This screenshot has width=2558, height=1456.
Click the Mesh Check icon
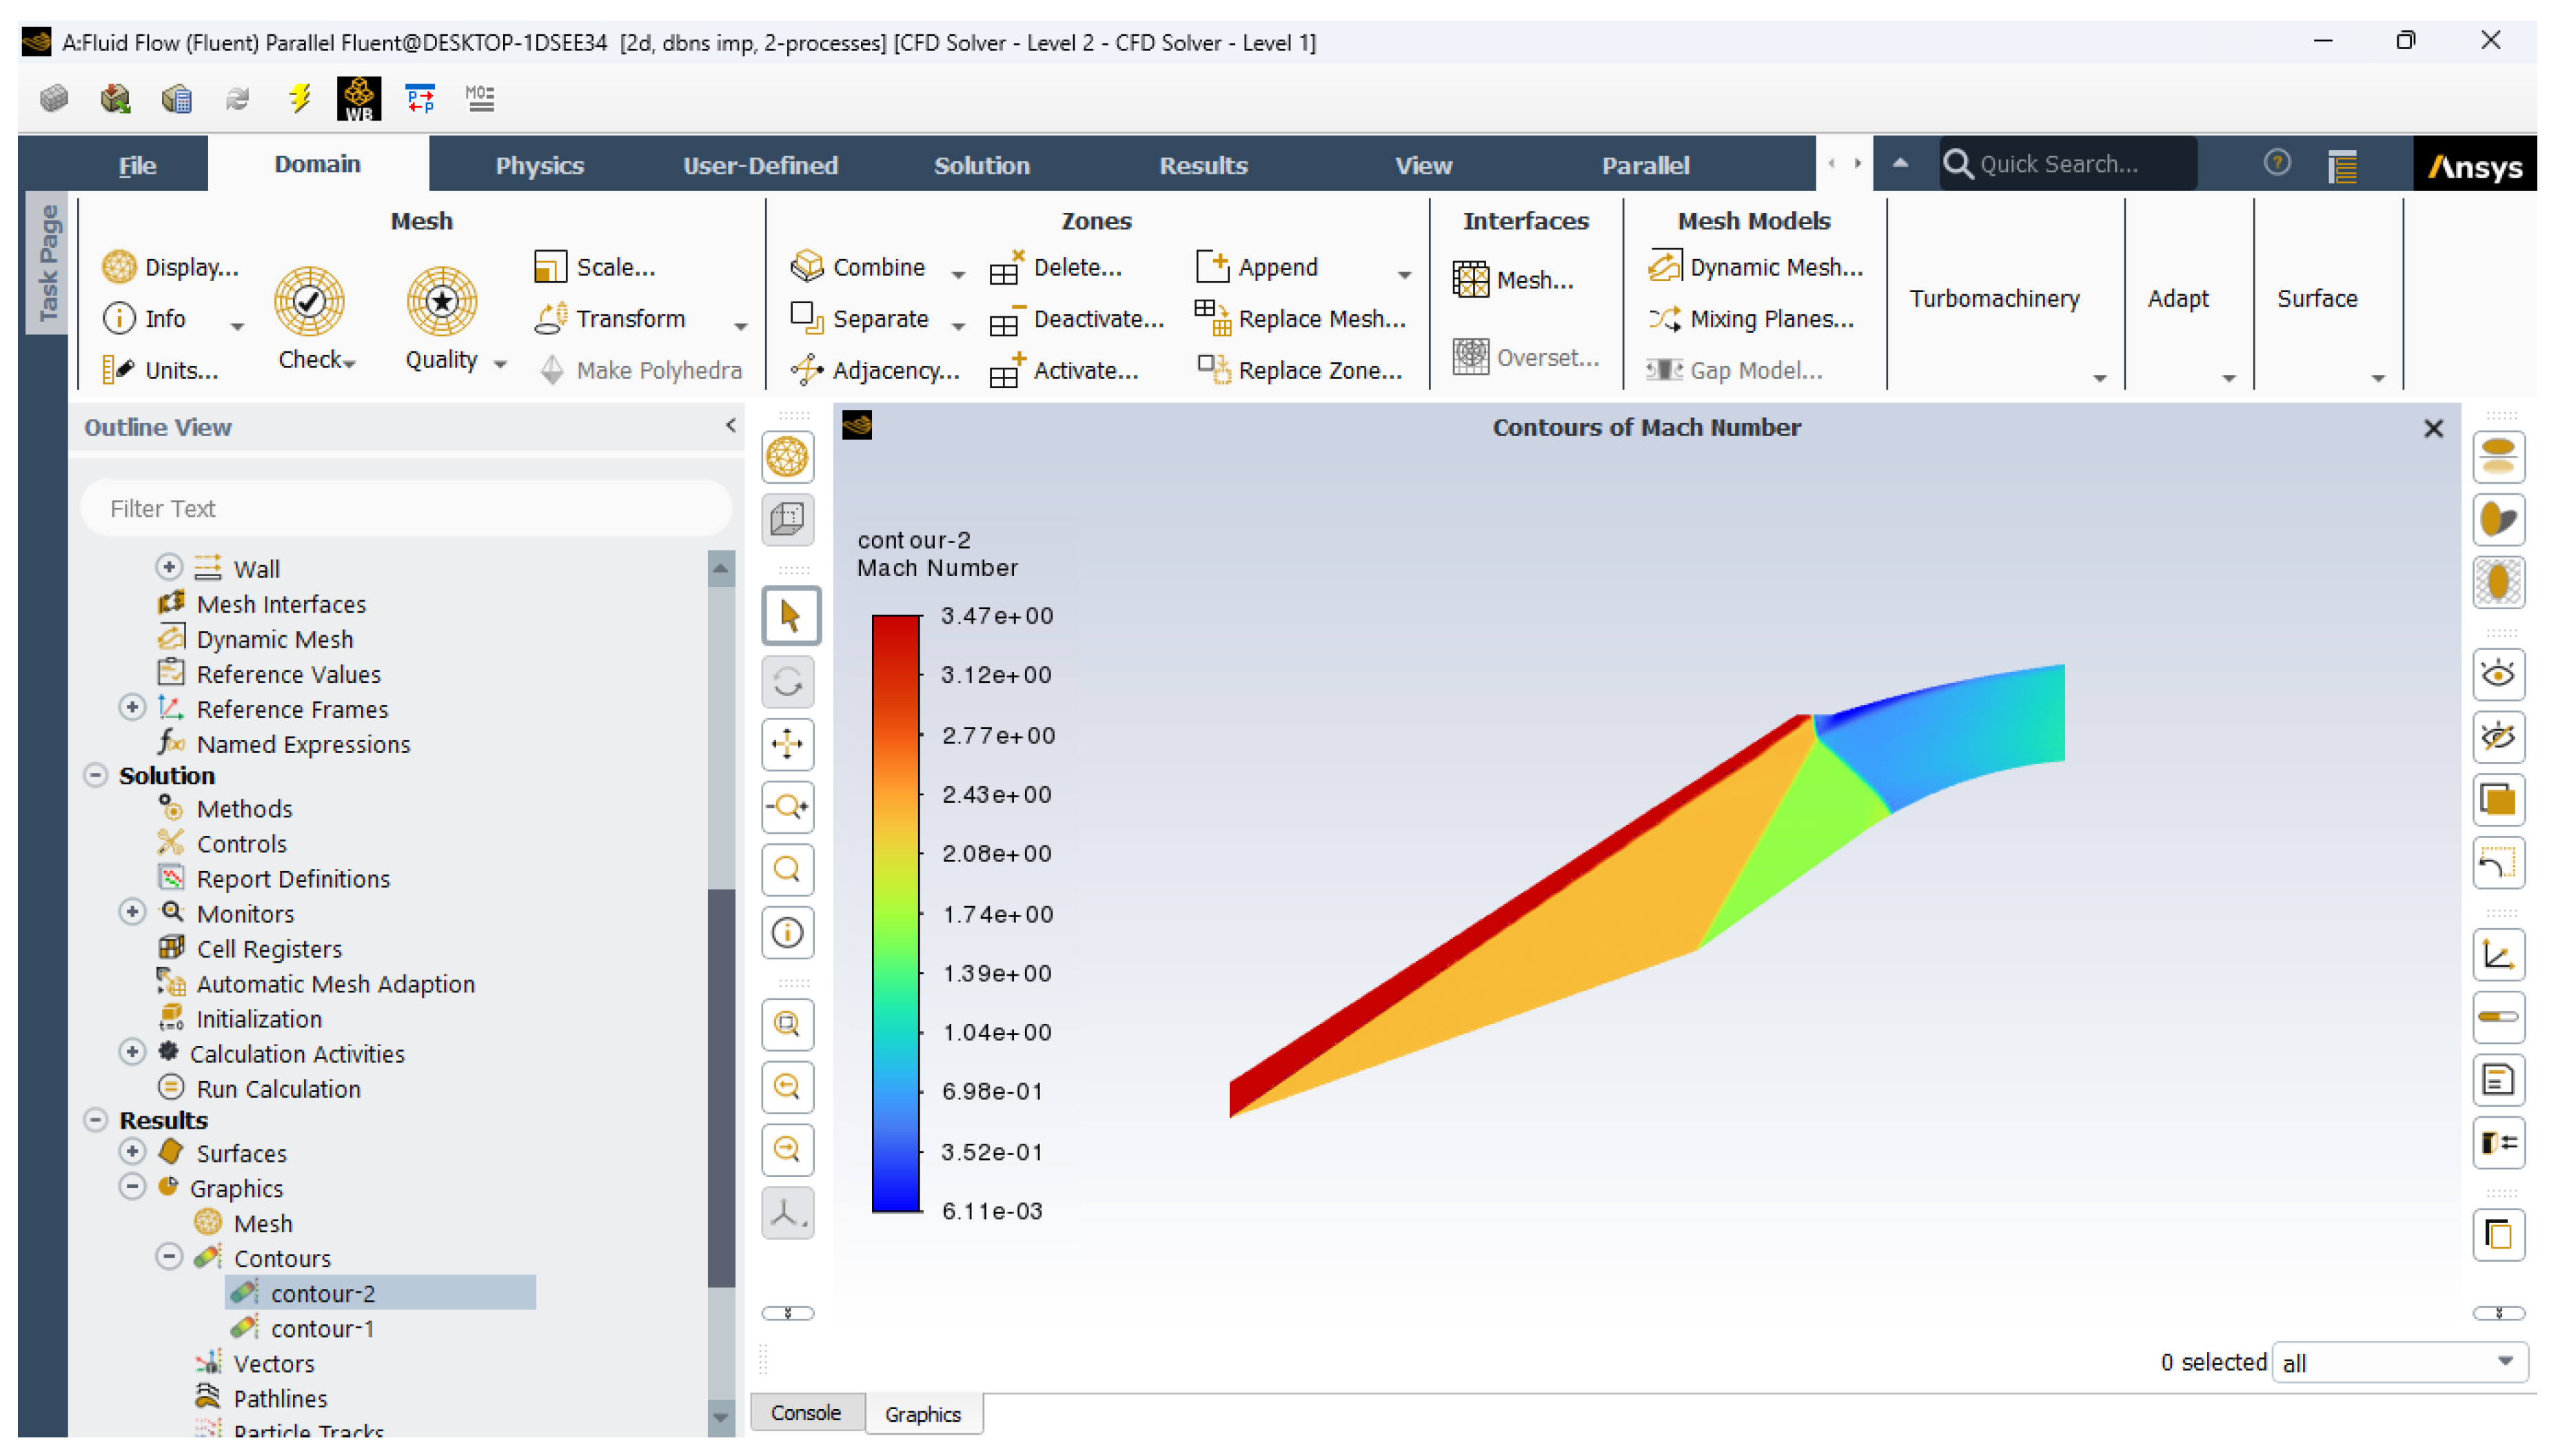309,301
